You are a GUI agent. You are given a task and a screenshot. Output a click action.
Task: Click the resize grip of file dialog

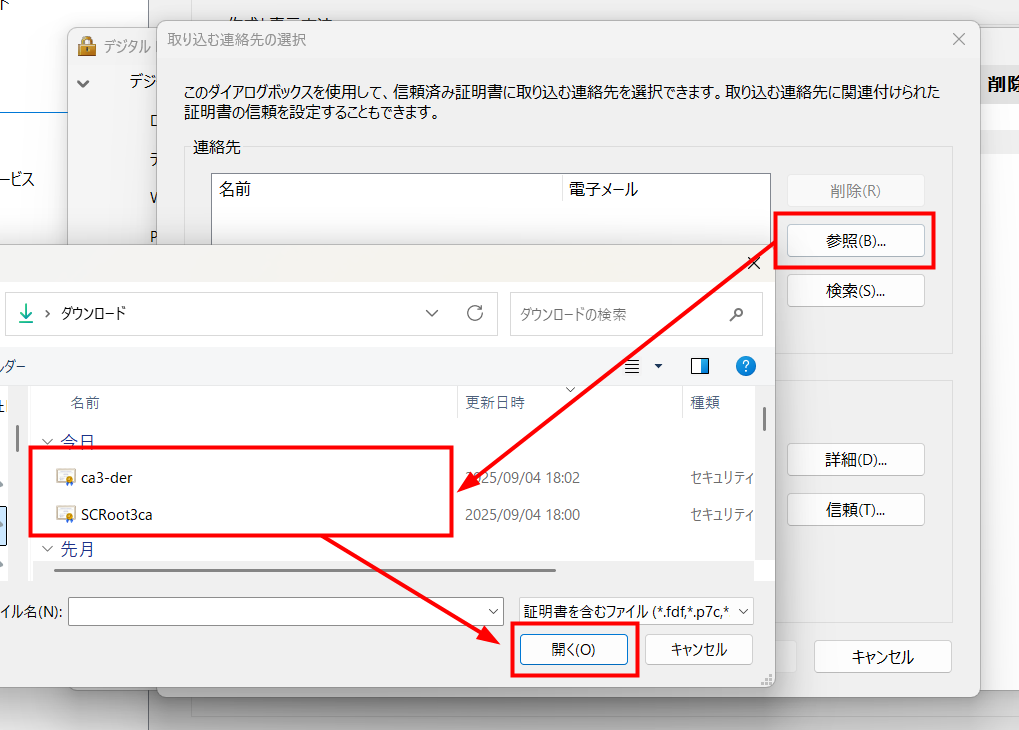pyautogui.click(x=767, y=680)
